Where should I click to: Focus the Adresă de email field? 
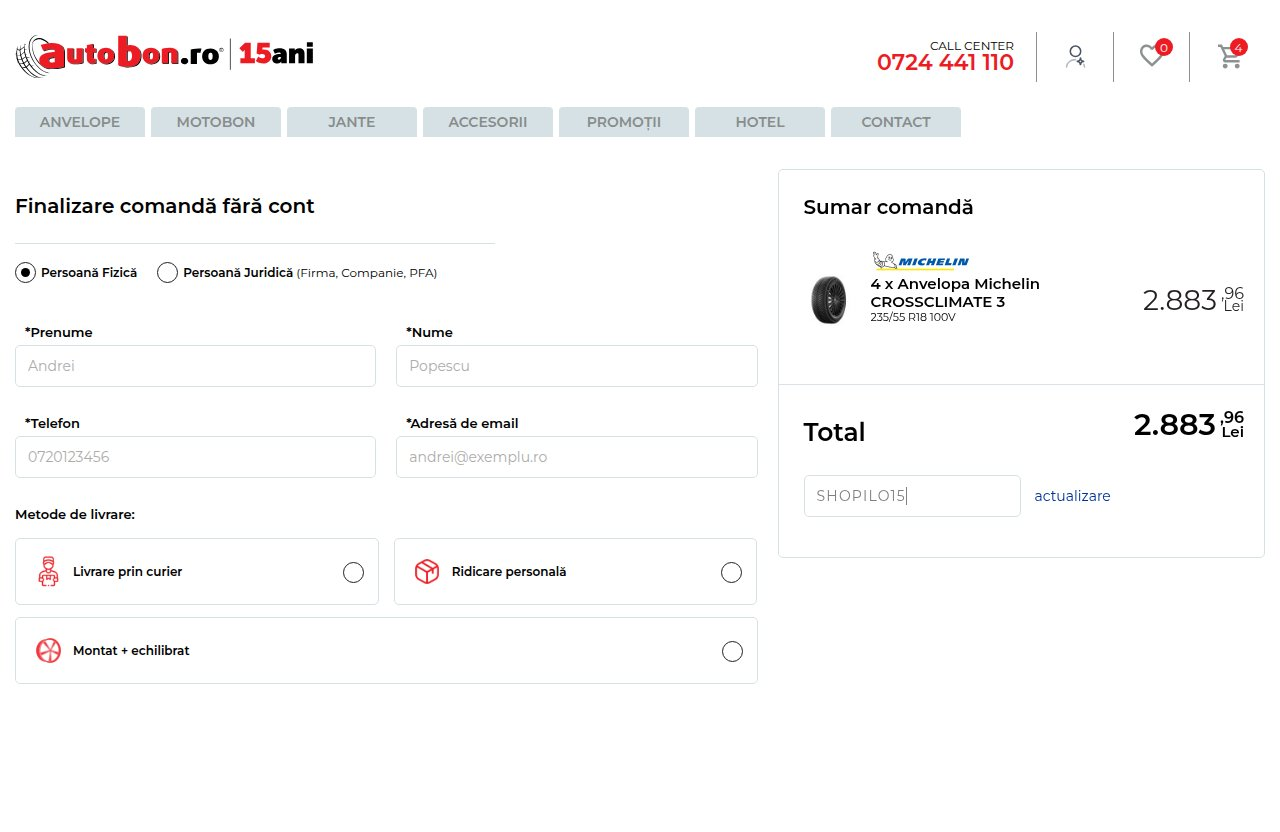pyautogui.click(x=577, y=457)
